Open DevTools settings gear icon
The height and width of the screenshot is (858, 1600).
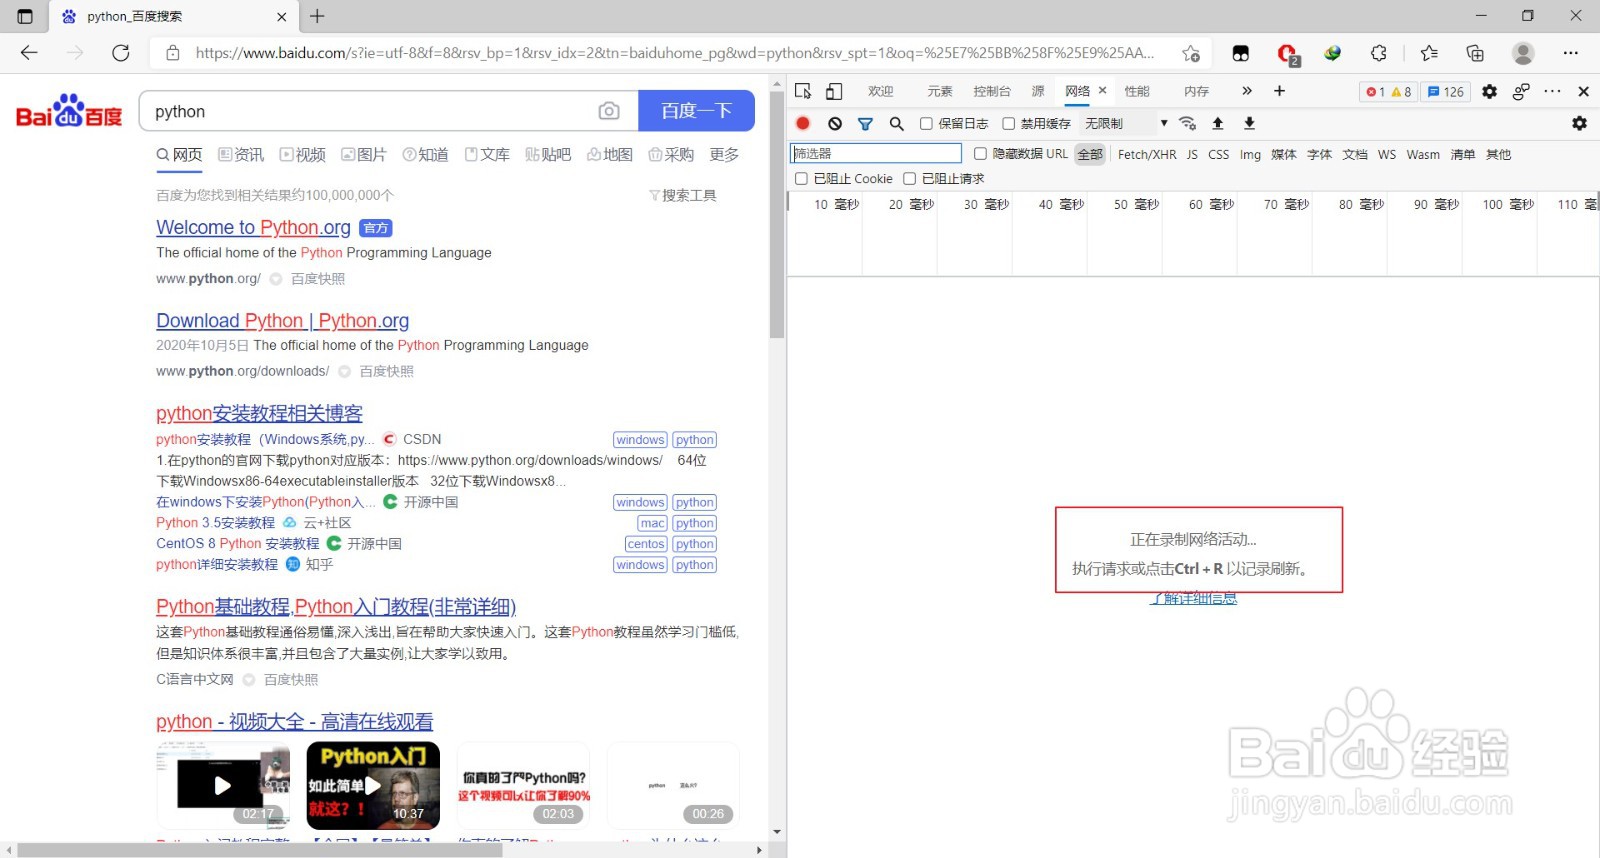[1489, 91]
